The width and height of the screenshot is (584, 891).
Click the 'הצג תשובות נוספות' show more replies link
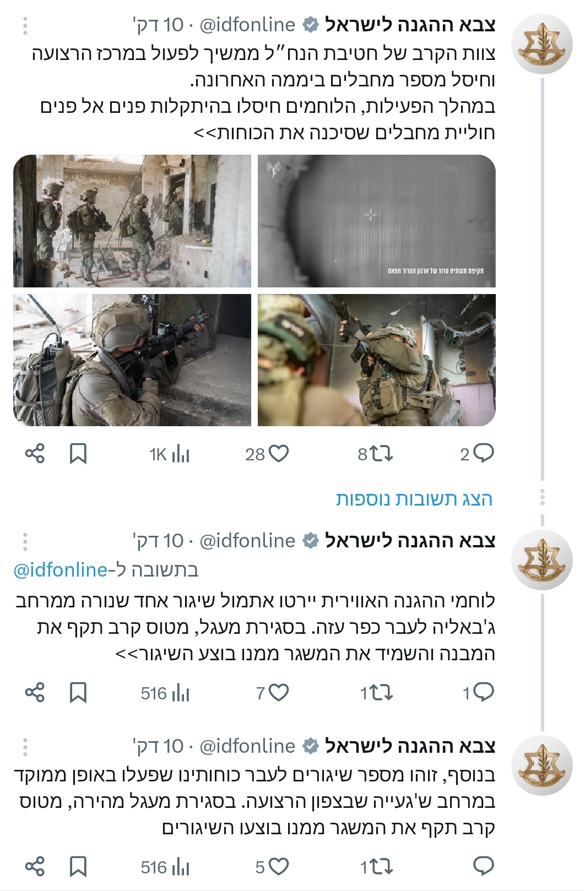coord(414,499)
